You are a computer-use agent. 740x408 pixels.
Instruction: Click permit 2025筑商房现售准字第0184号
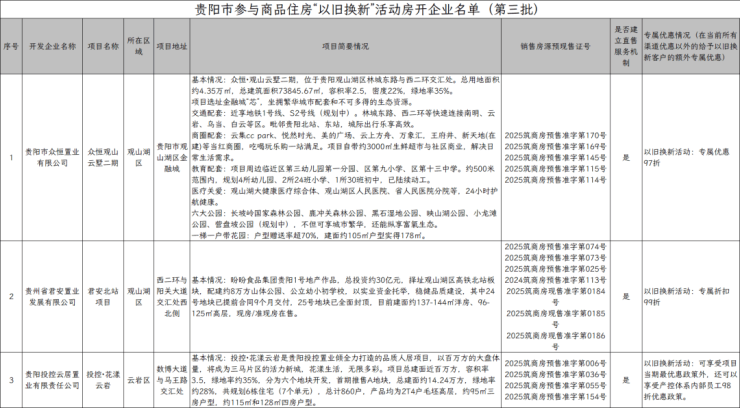coord(555,297)
